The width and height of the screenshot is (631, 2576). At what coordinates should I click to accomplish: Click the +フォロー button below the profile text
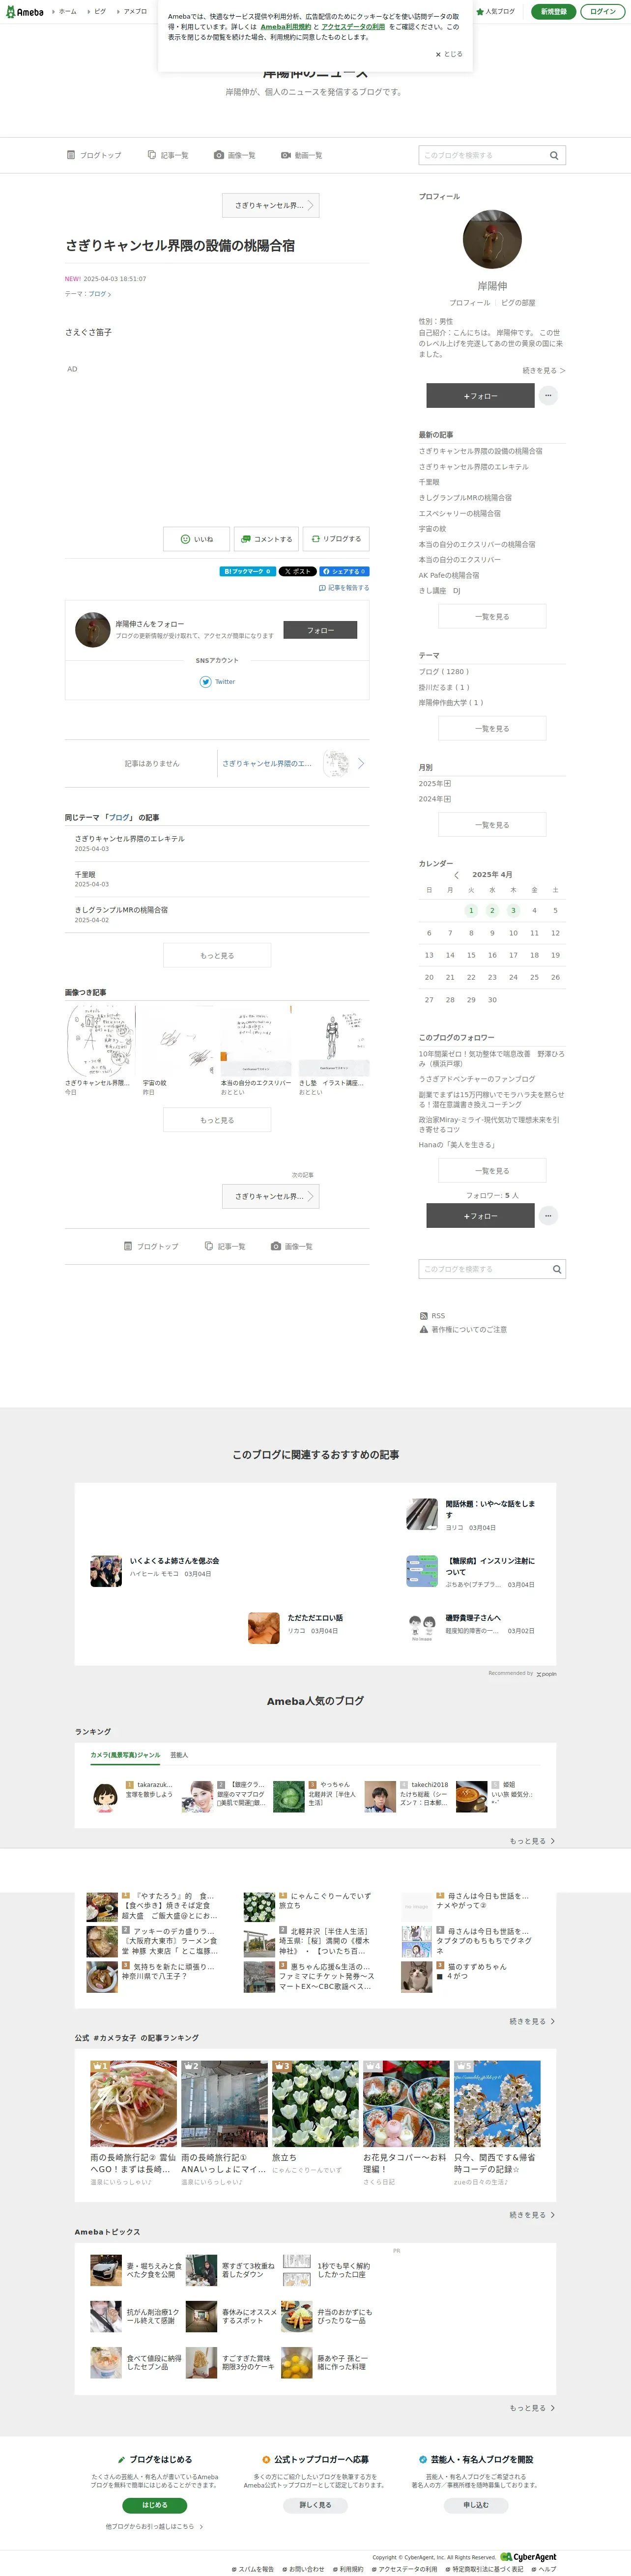point(480,396)
